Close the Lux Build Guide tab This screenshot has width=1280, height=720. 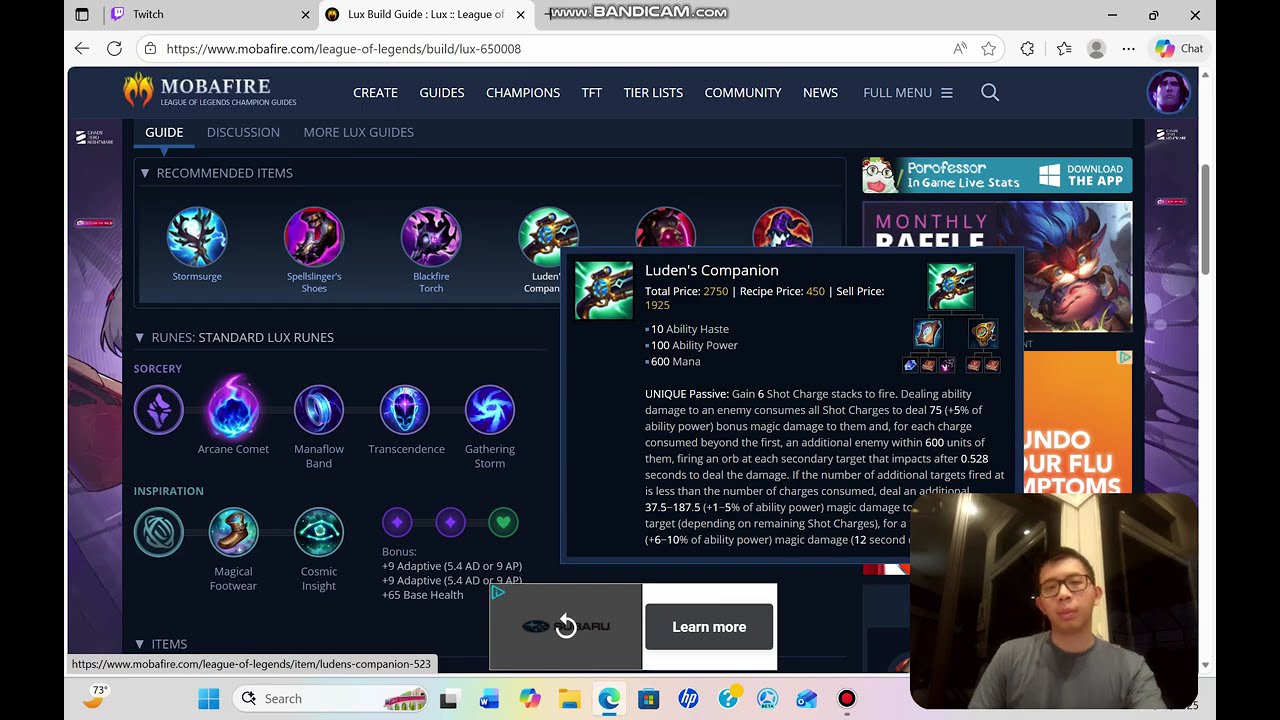[520, 14]
